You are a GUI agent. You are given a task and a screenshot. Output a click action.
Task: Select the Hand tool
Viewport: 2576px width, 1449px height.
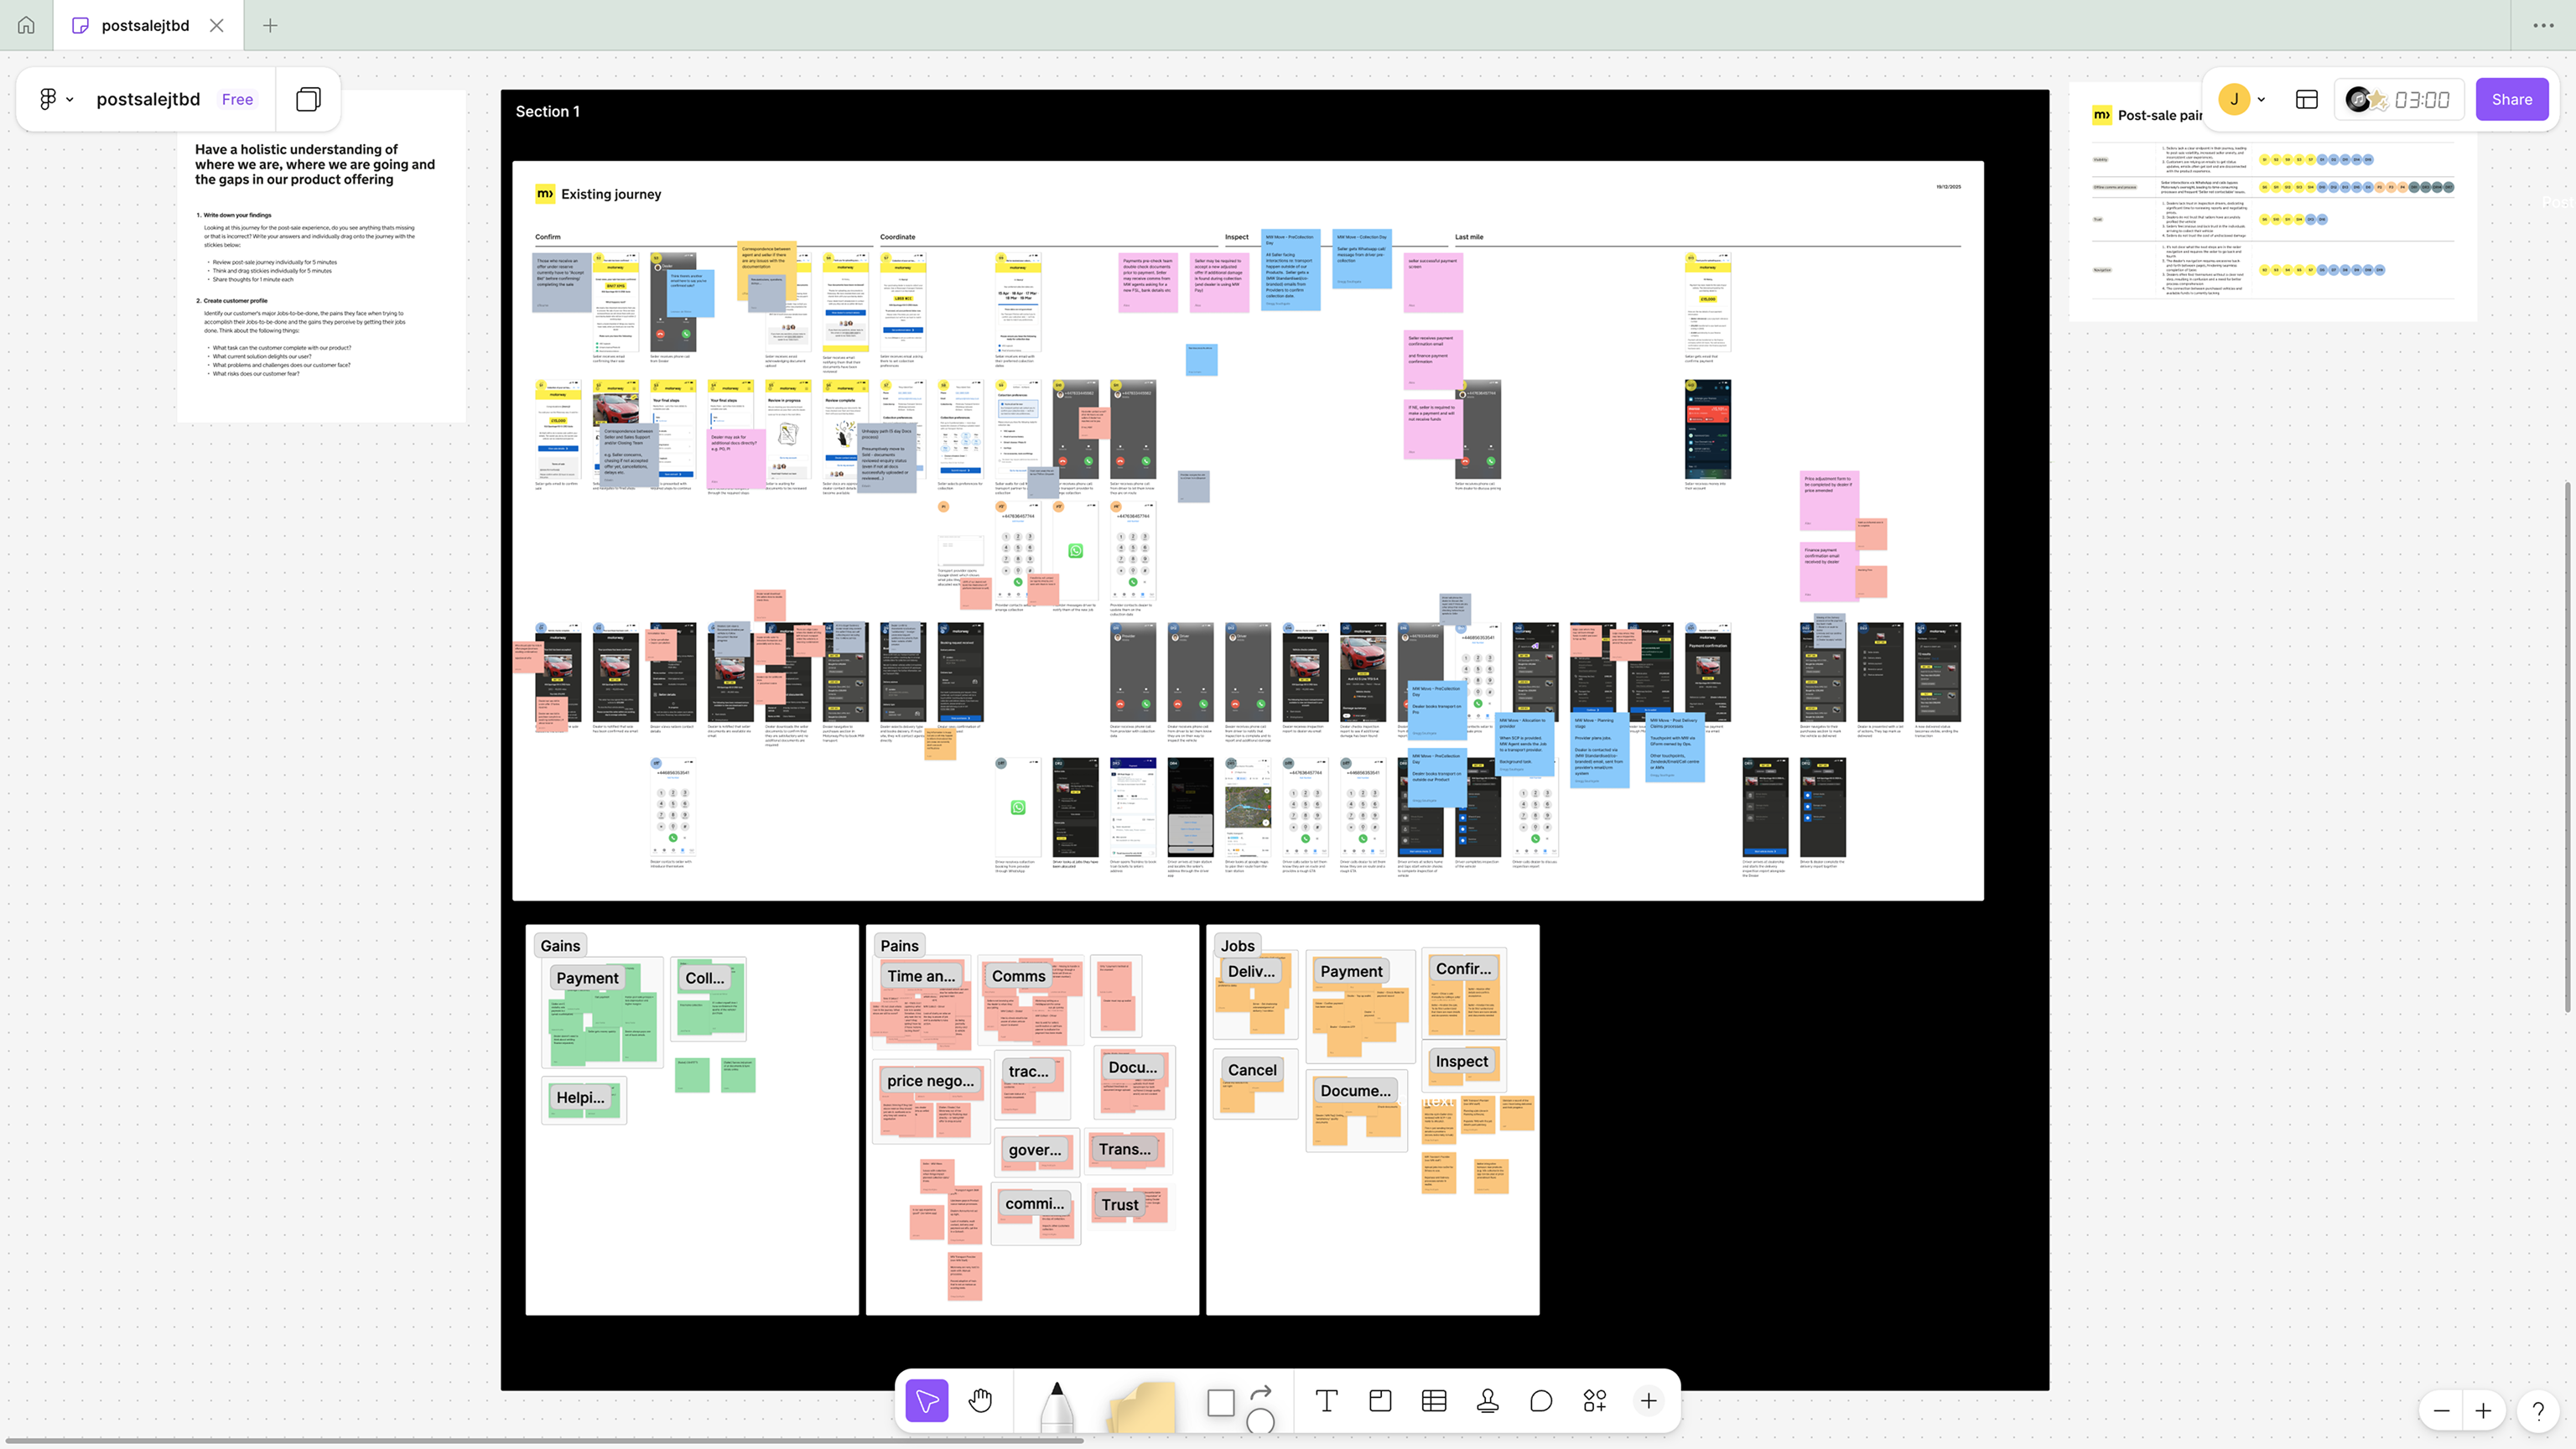click(x=980, y=1401)
